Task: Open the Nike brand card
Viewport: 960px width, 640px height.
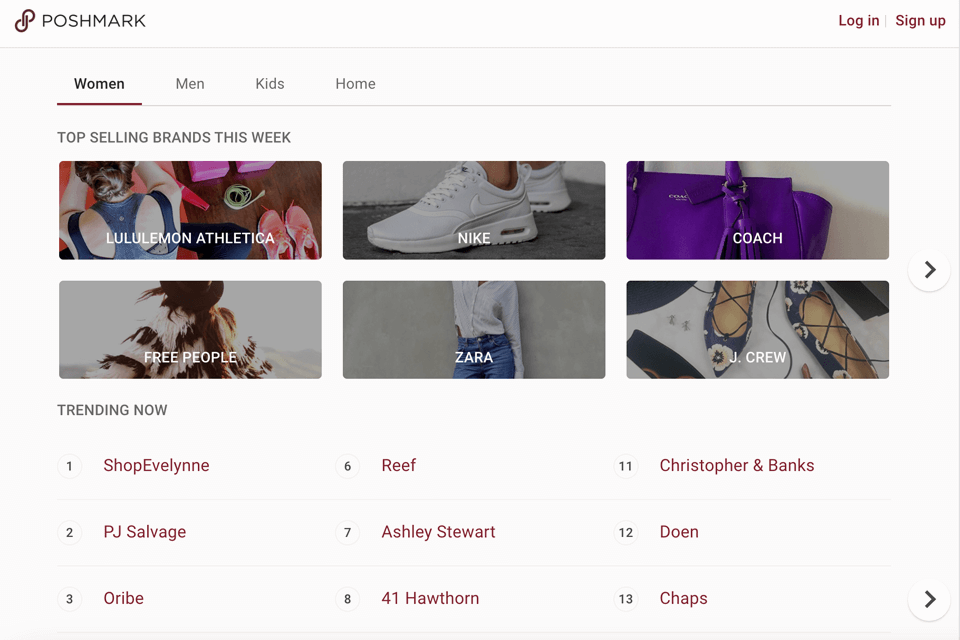Action: 474,210
